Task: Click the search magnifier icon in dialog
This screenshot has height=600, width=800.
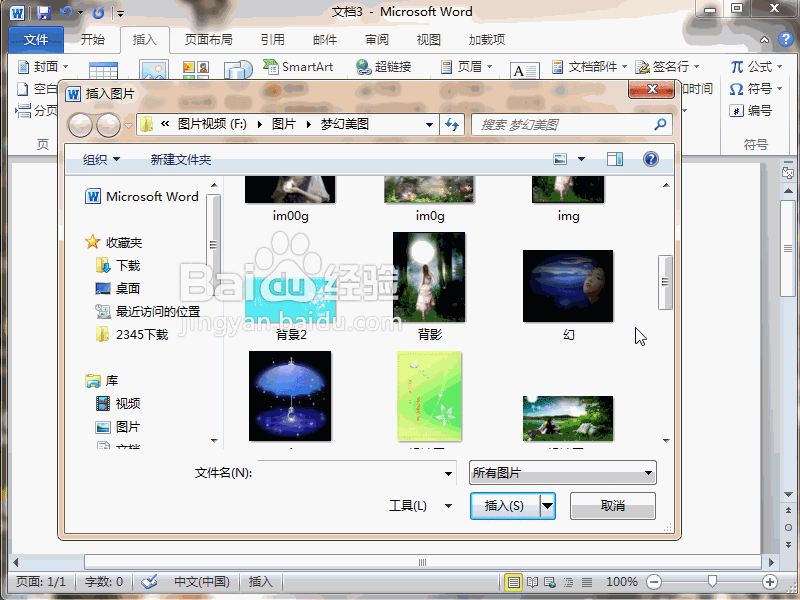Action: coord(660,124)
